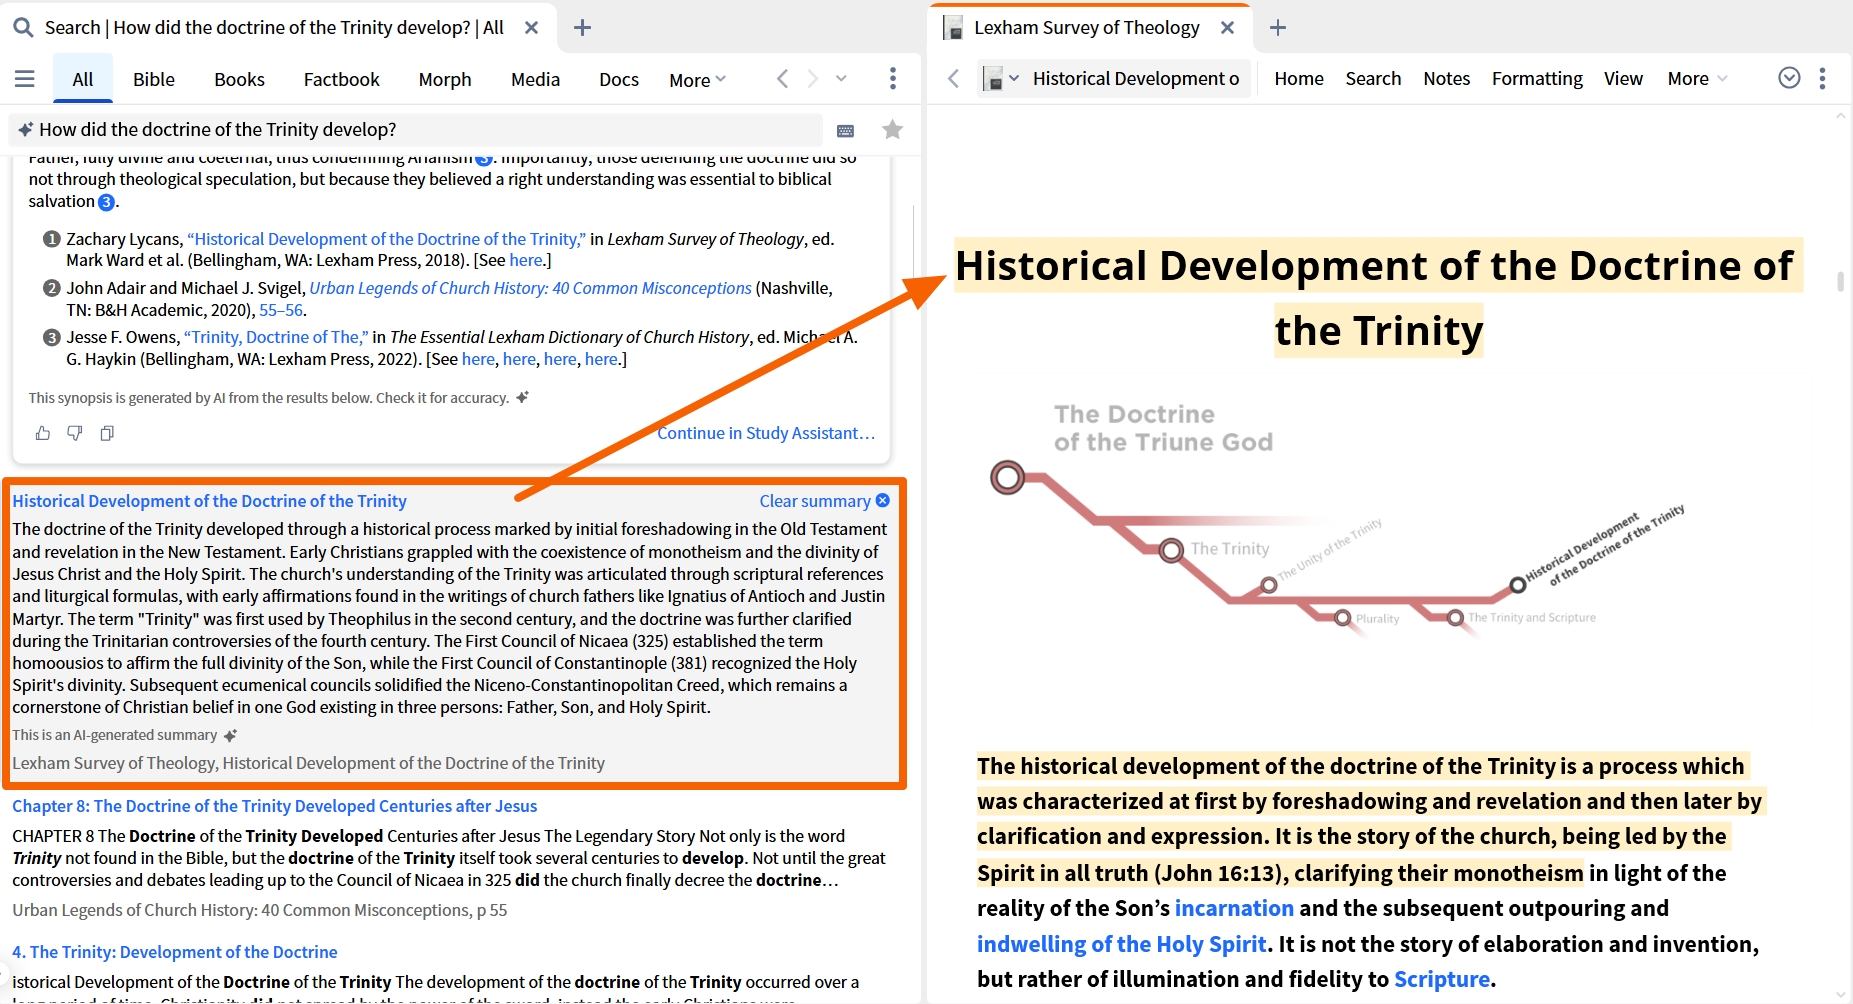
Task: Click the thumbs down feedback icon
Action: coord(75,433)
